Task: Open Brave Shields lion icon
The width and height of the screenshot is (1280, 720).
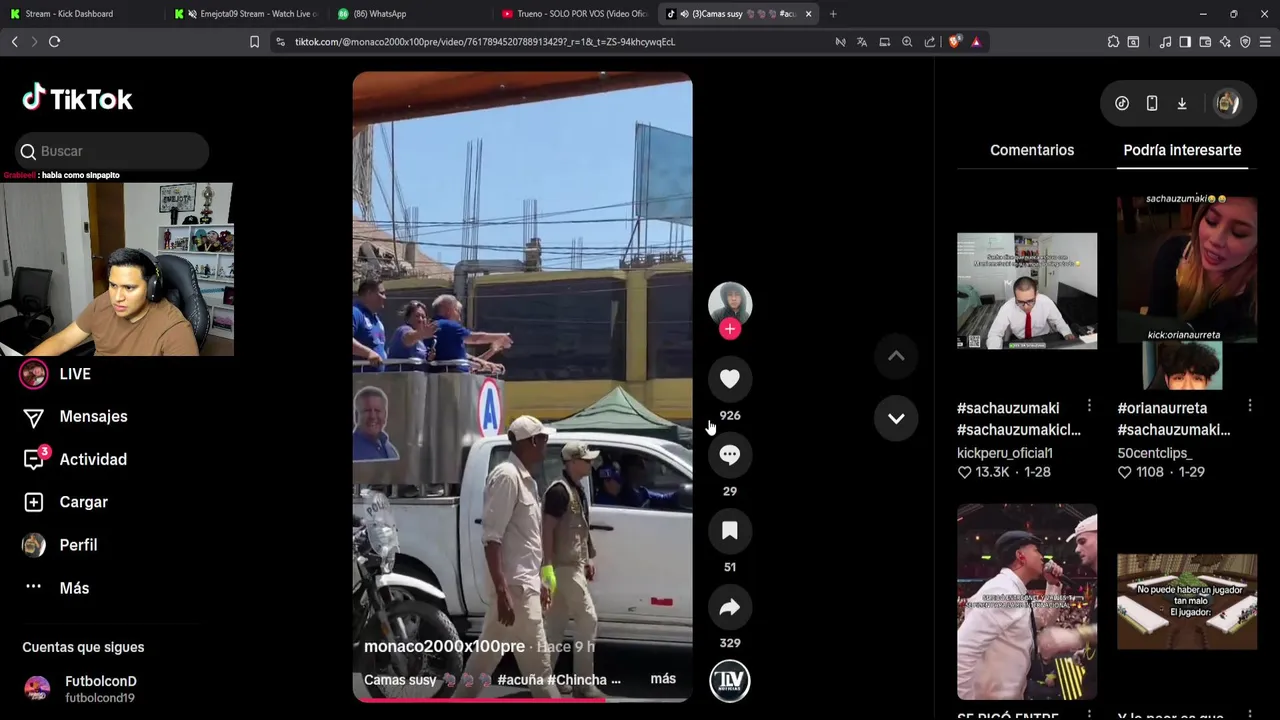Action: (954, 42)
